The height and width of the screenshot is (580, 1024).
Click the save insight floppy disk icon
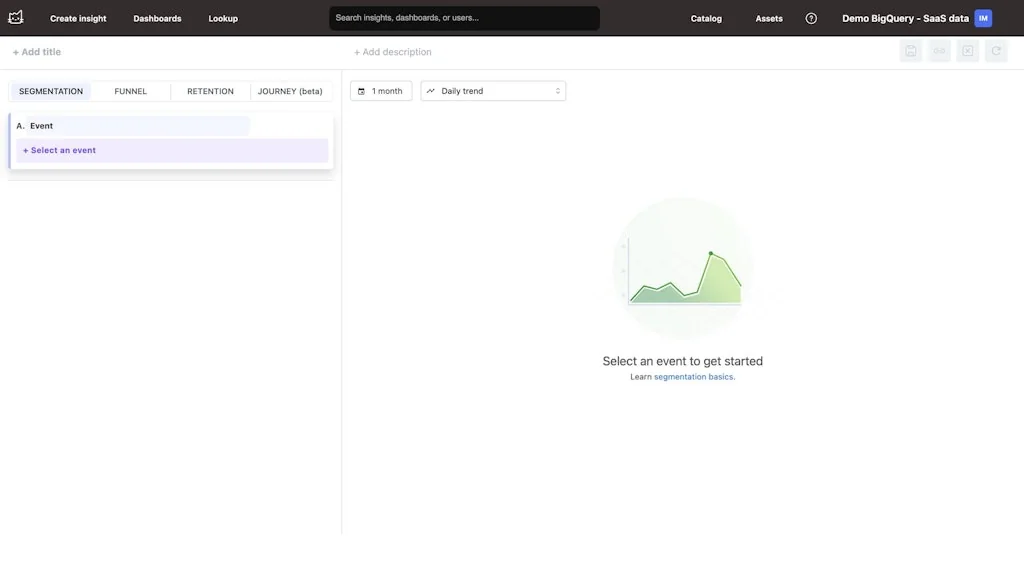point(910,51)
